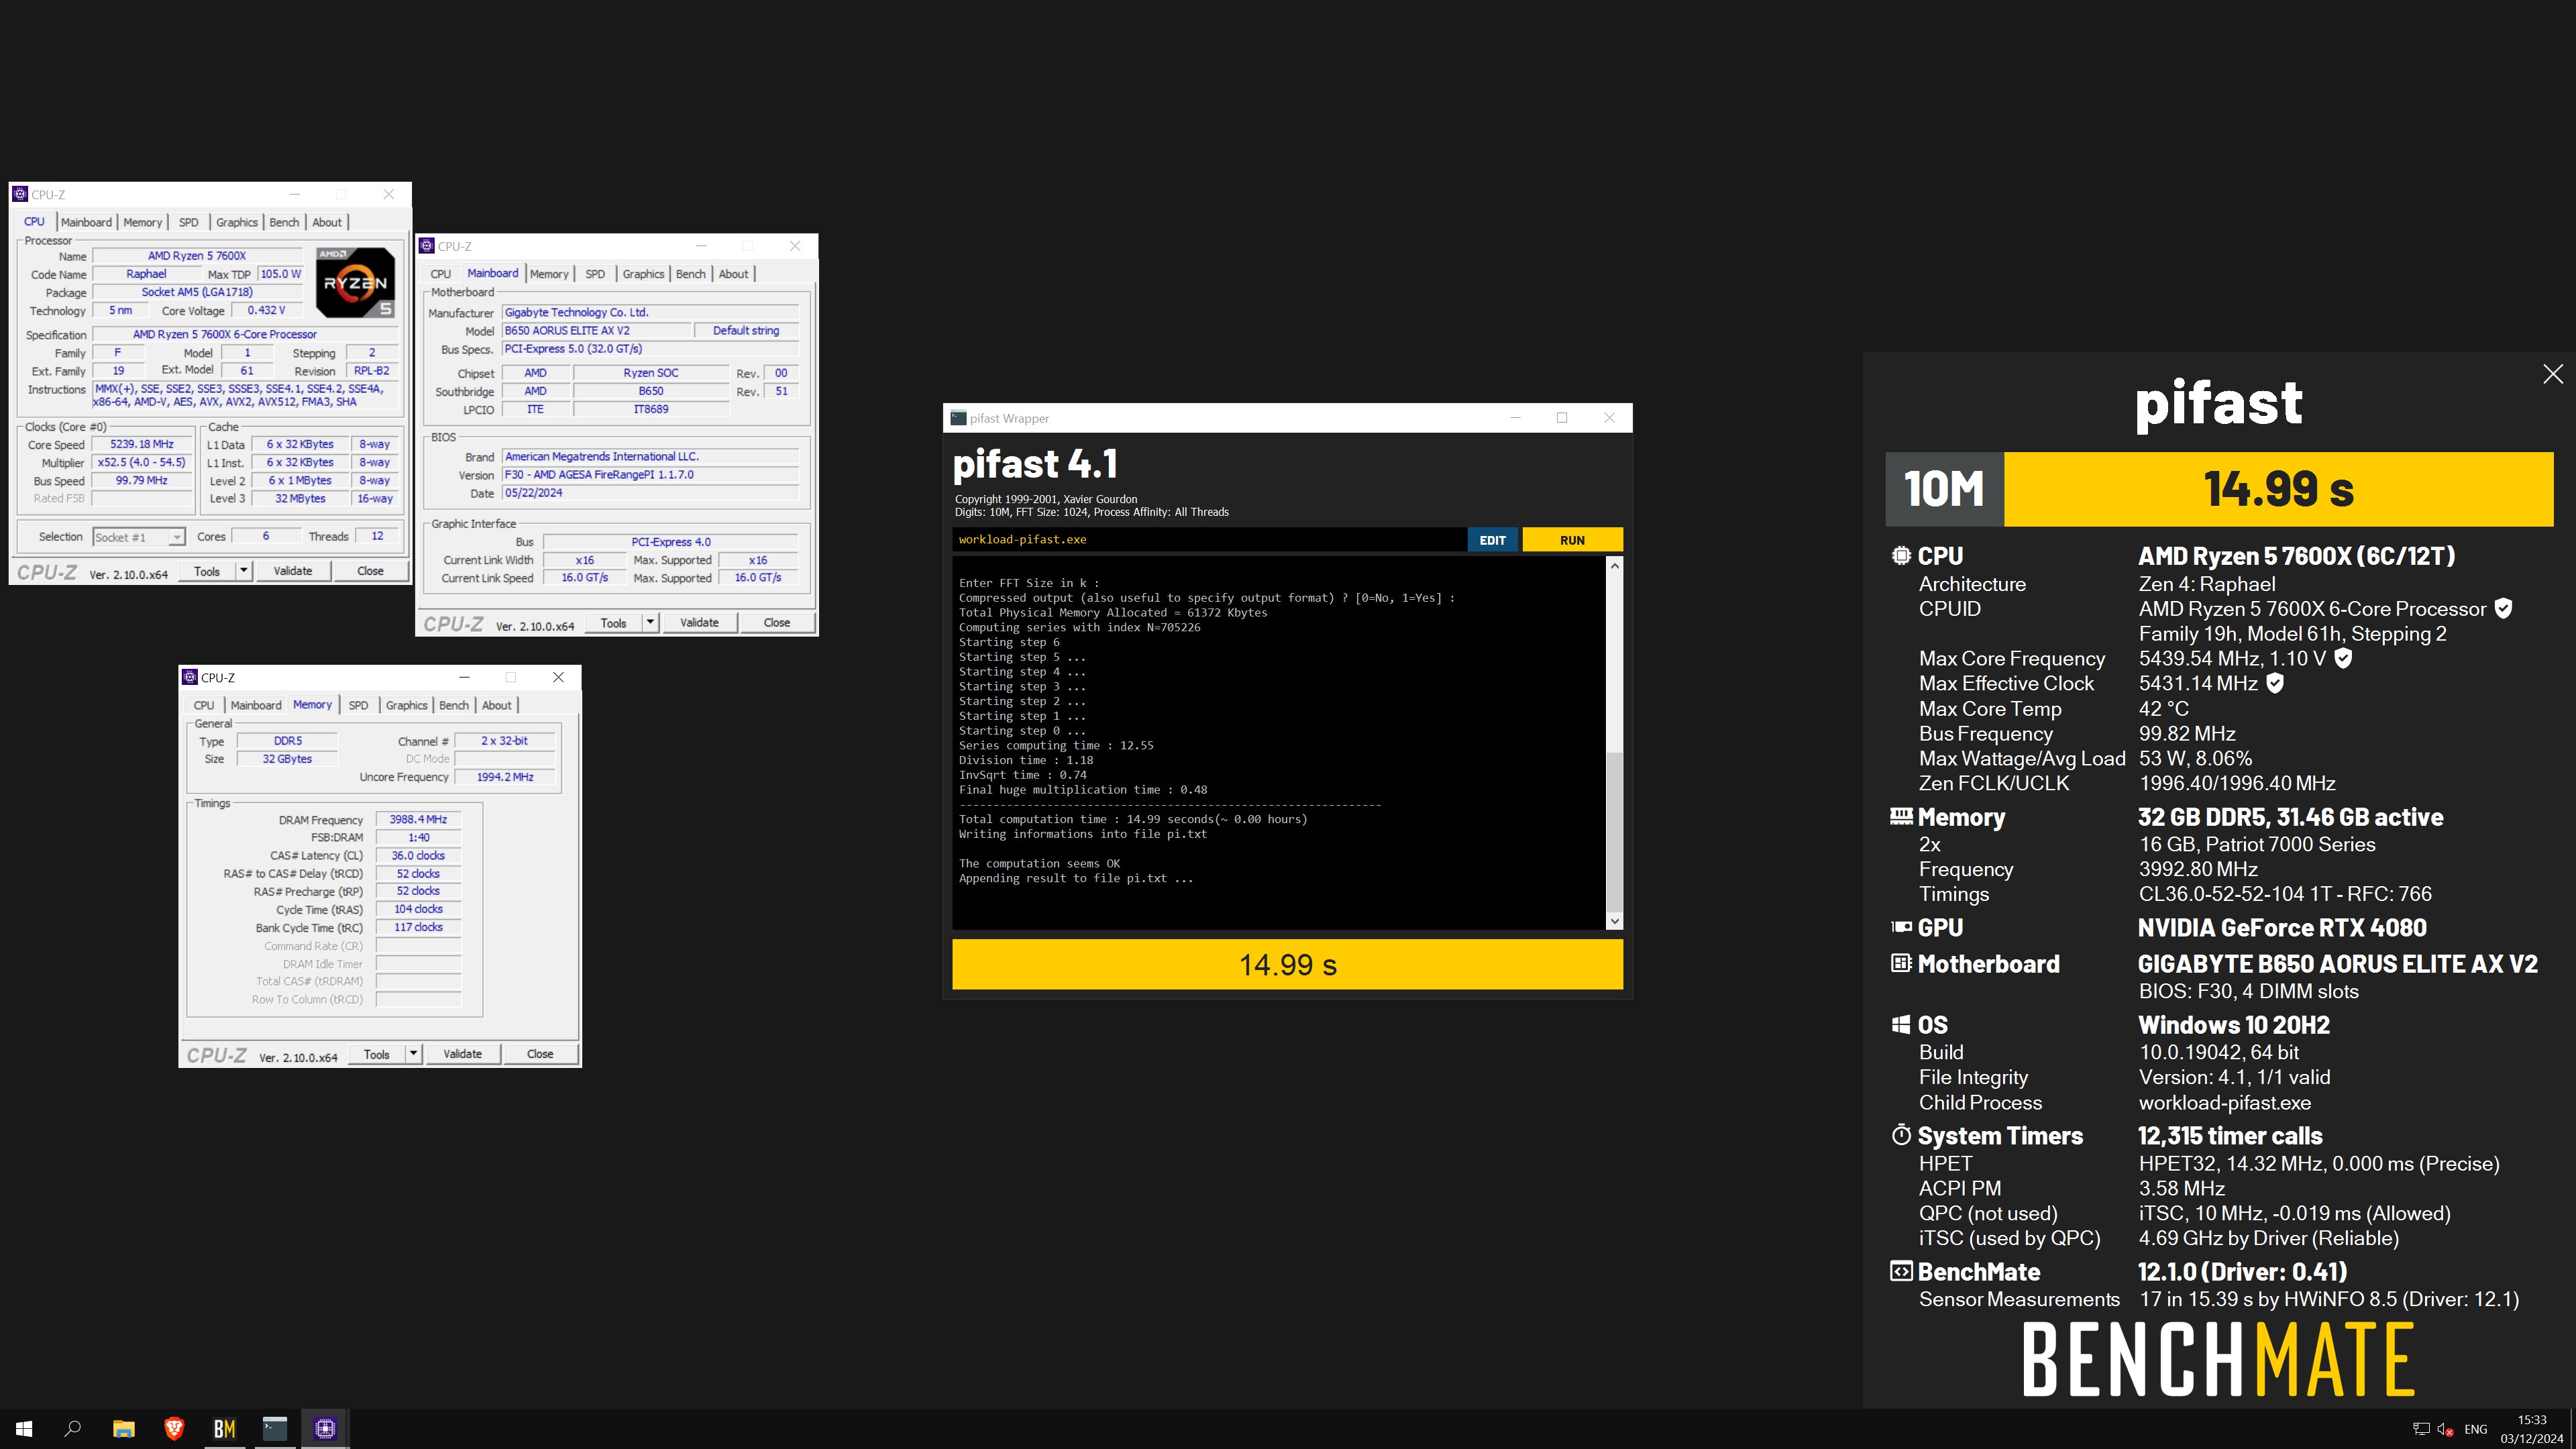Click the CPU chip icon in BenchMate
The image size is (2576, 1449).
[x=1901, y=555]
